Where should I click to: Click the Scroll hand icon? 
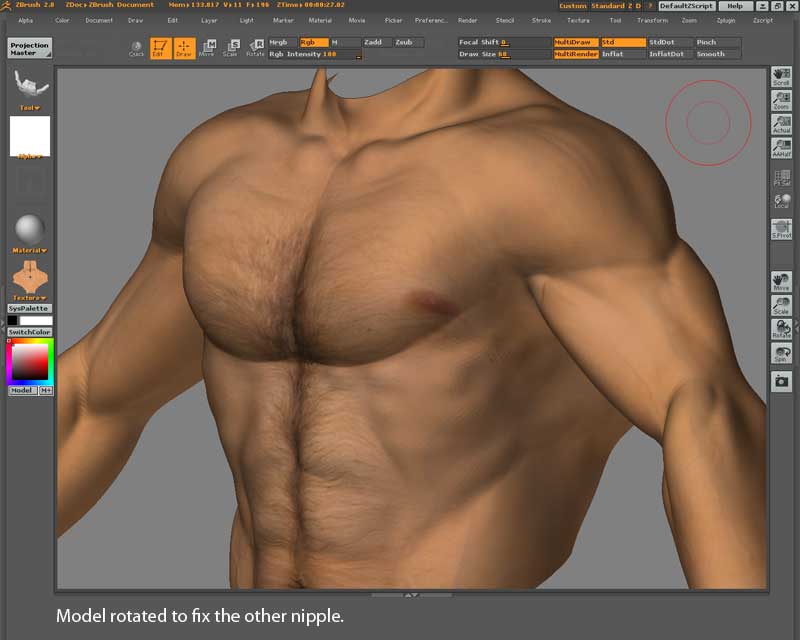tap(781, 77)
